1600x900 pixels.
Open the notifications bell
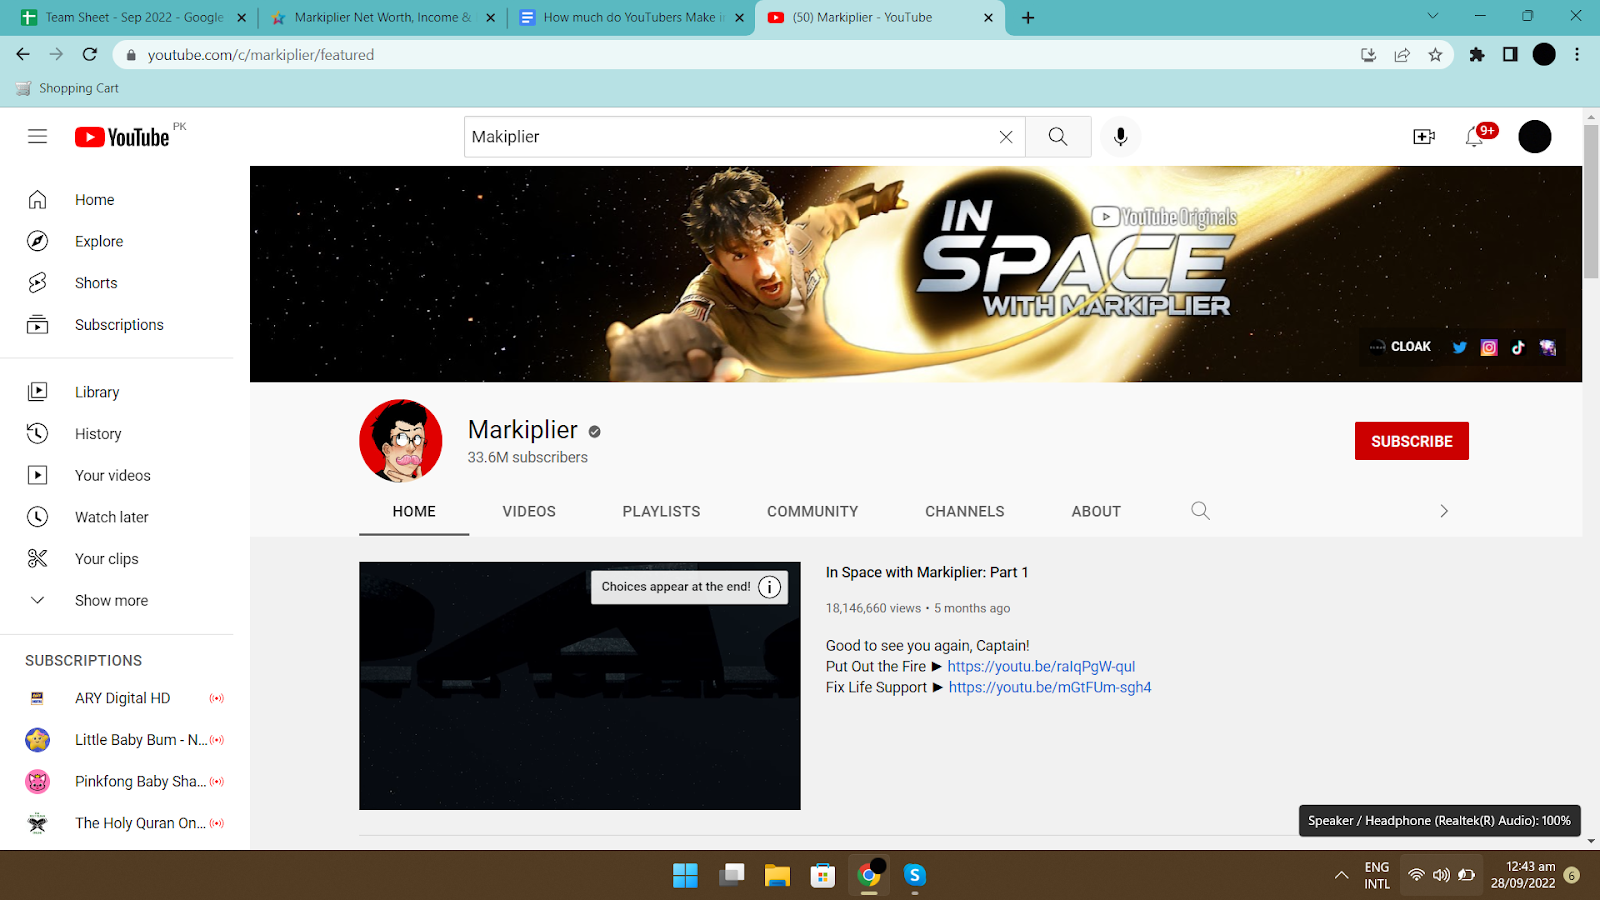click(x=1474, y=137)
